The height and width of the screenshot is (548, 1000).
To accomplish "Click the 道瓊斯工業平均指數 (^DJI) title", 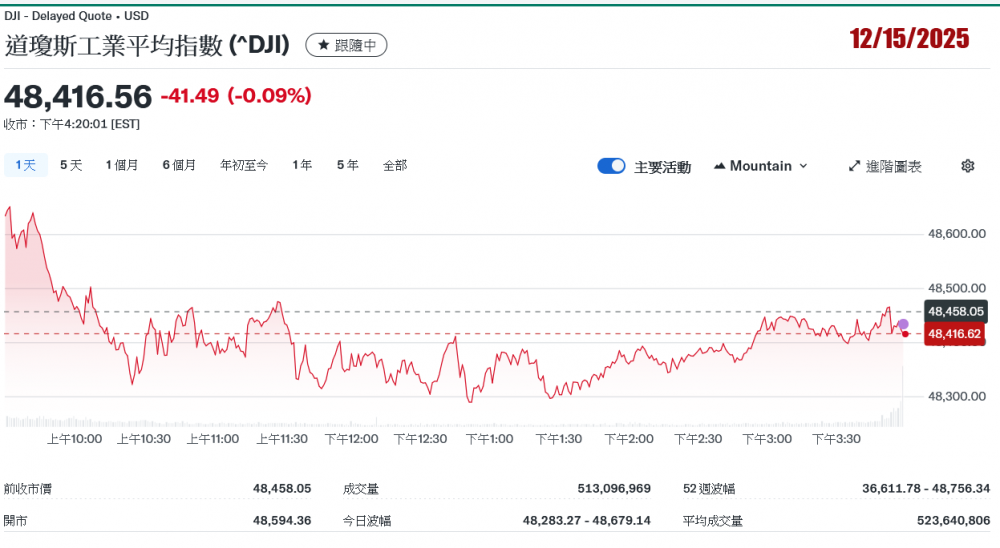I will [148, 45].
